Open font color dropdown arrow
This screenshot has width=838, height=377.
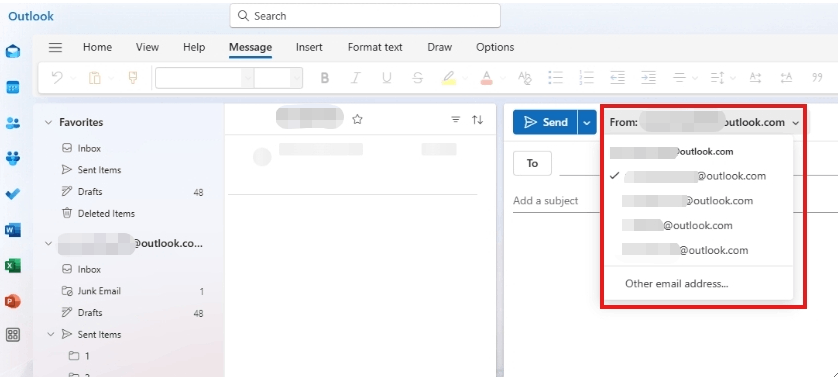click(502, 79)
